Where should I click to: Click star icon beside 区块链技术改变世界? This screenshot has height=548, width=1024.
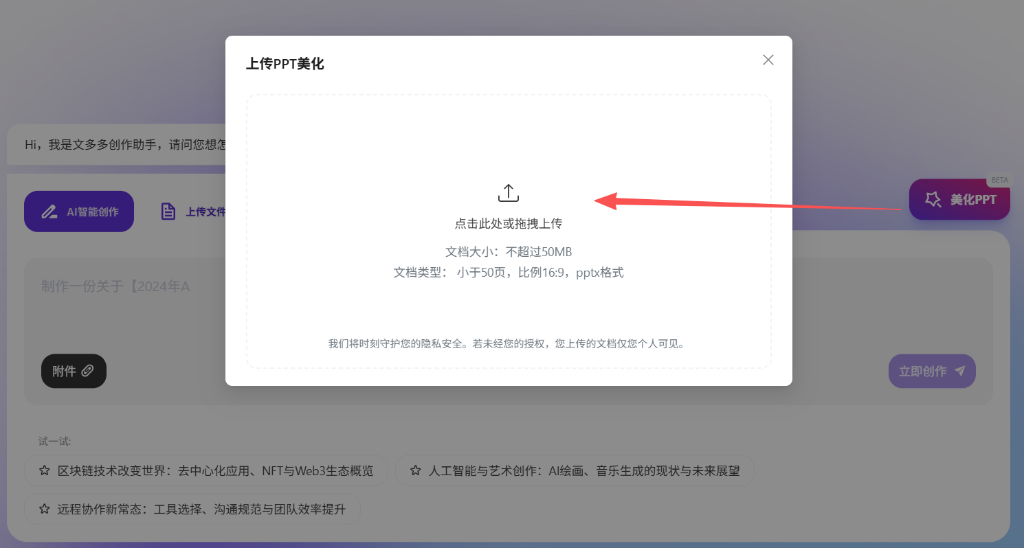[44, 470]
